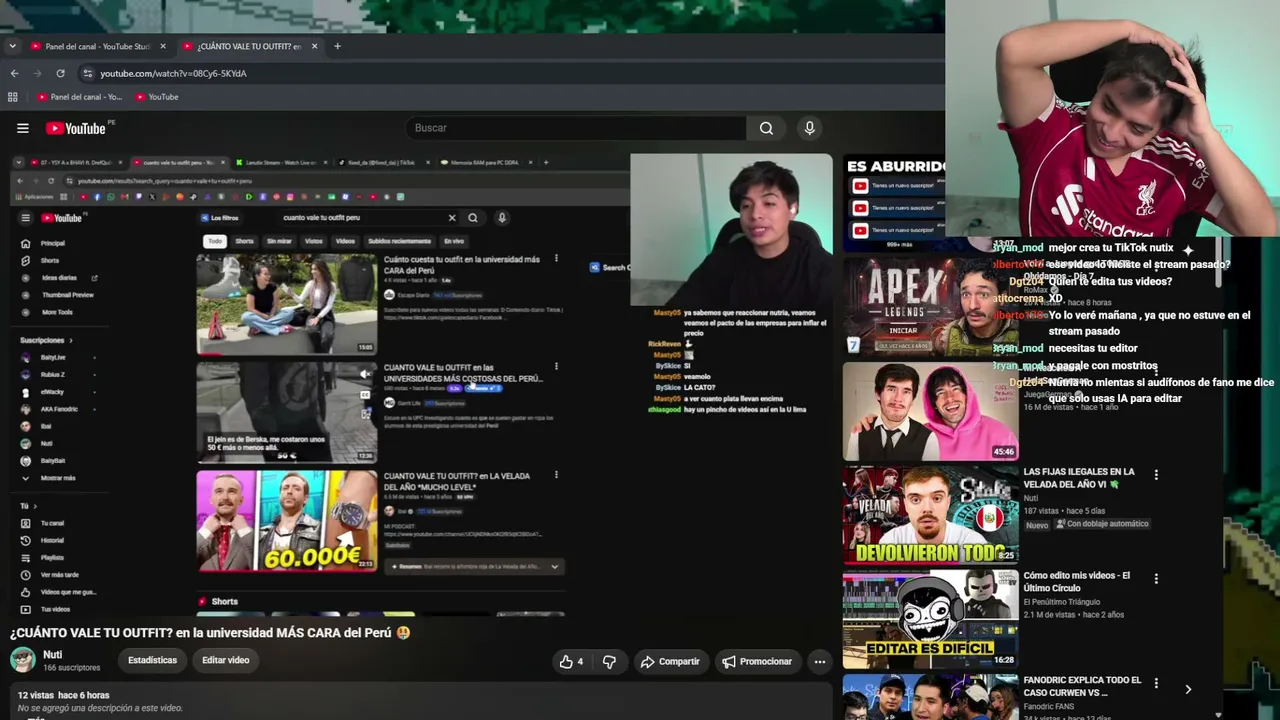Click "2.1 M de vistas · hace 2 años"
The height and width of the screenshot is (720, 1280).
1073,614
